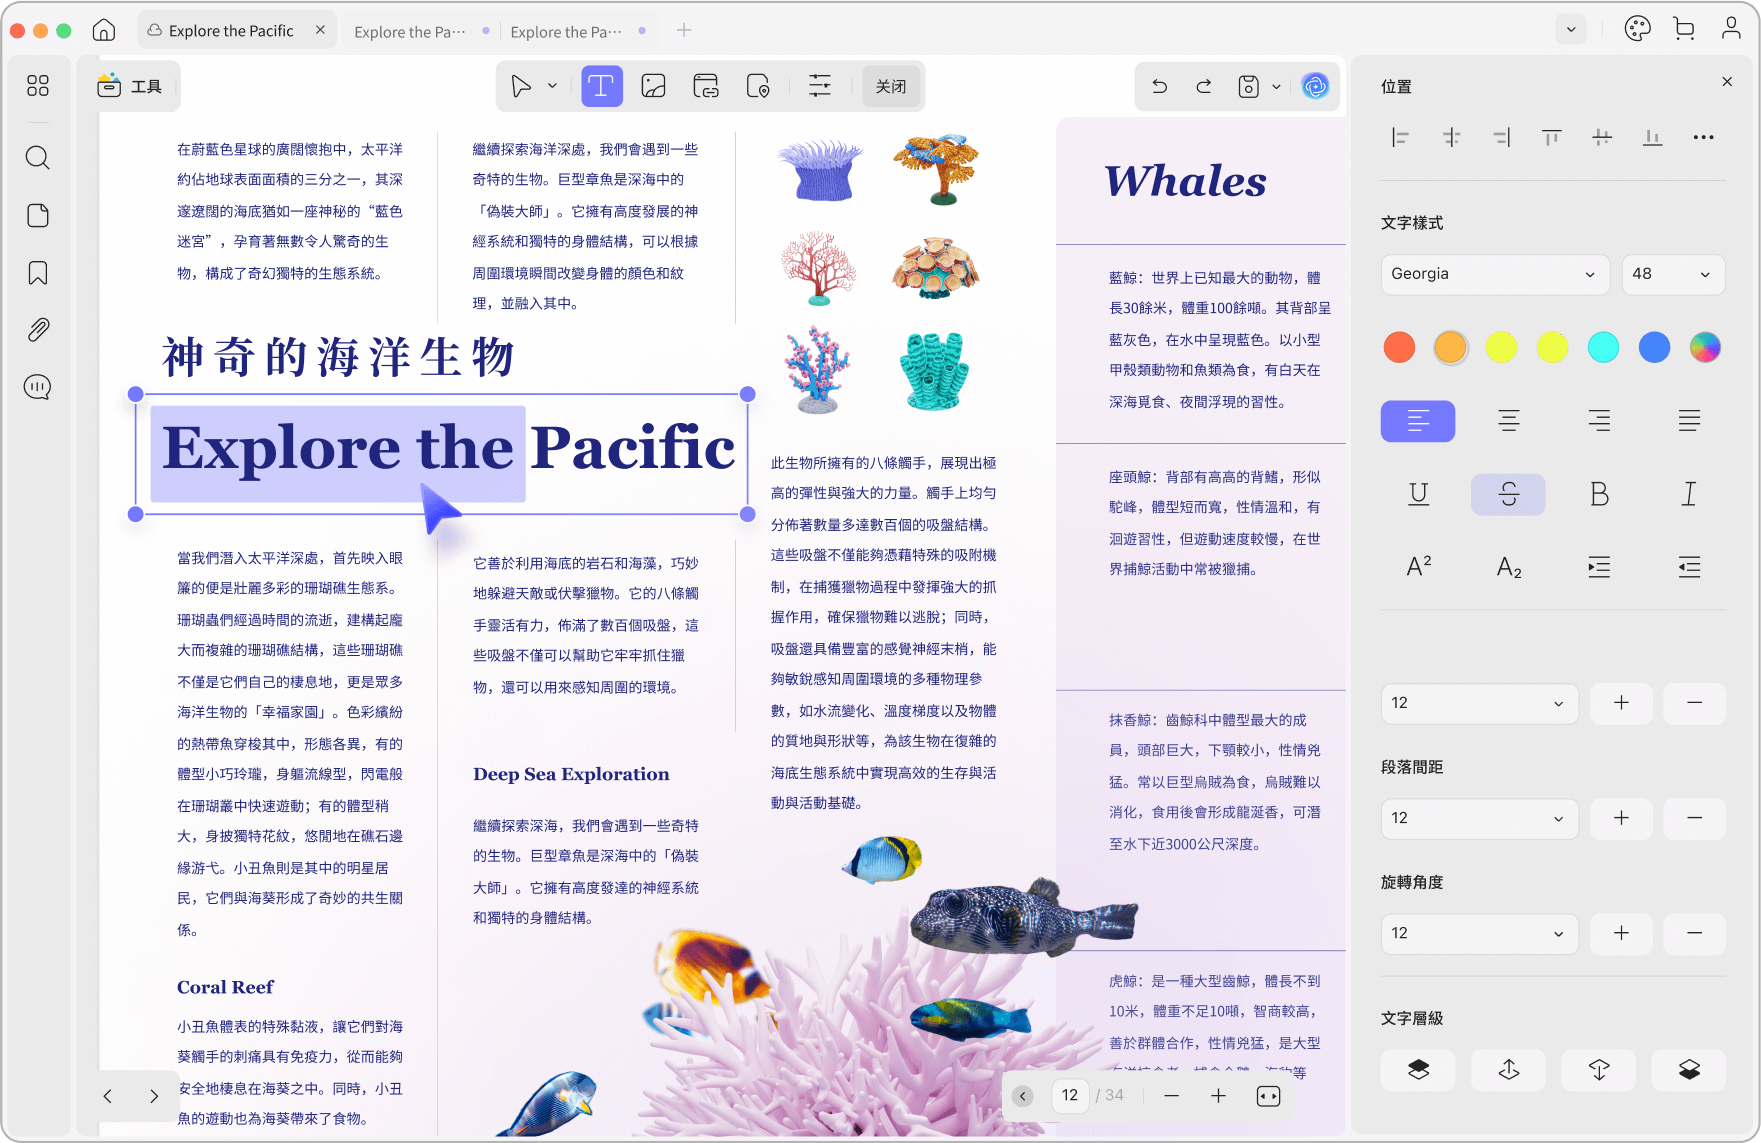Open the Georgia font dropdown

1495,274
